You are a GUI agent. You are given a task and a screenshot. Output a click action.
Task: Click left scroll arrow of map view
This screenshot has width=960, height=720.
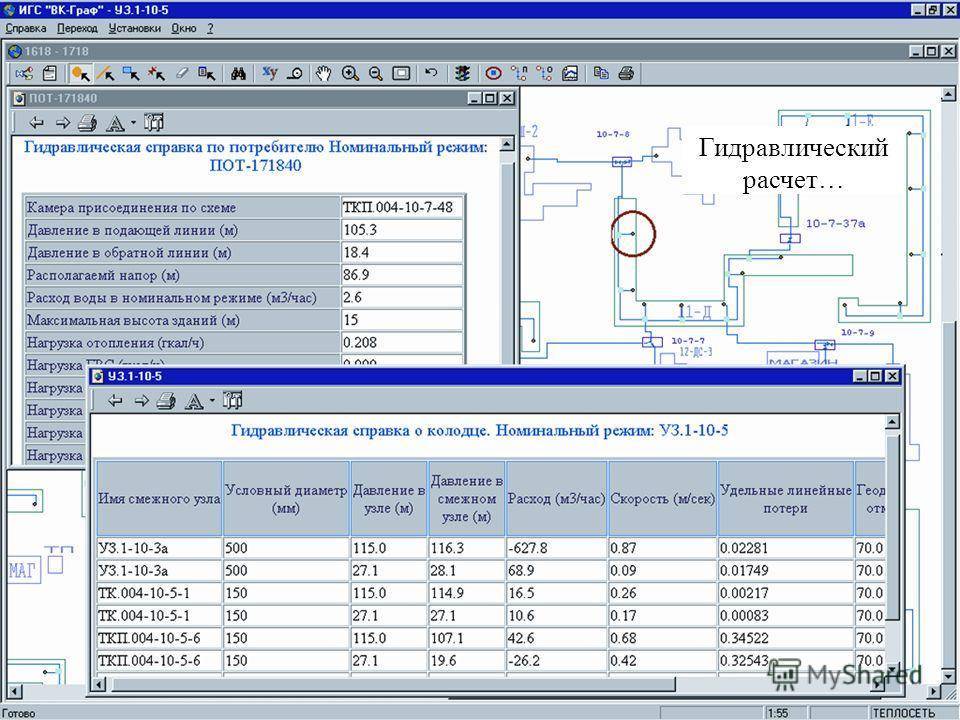(x=13, y=692)
